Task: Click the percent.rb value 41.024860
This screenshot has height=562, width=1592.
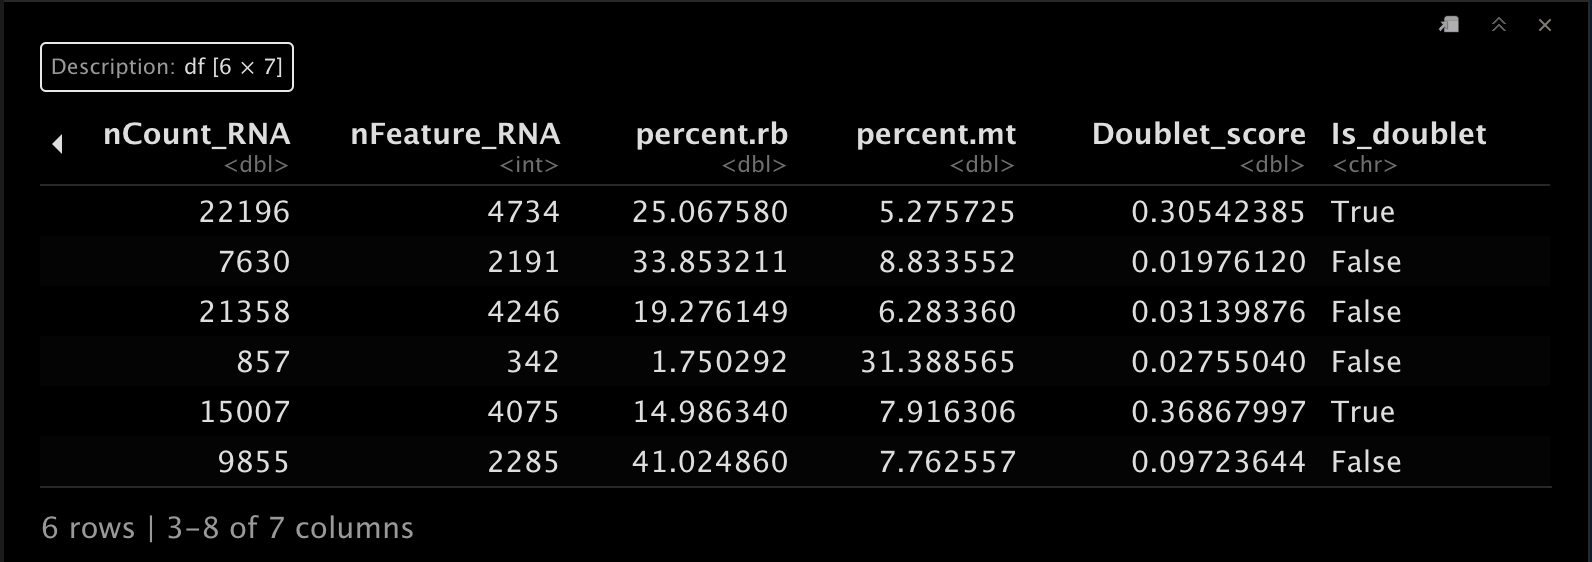Action: (710, 462)
